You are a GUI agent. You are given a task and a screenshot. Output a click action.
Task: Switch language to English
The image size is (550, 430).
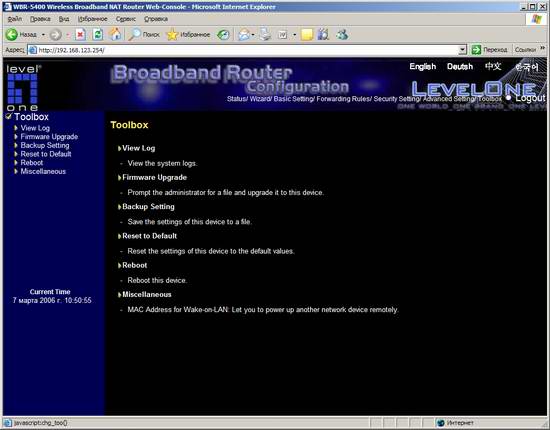pyautogui.click(x=423, y=66)
